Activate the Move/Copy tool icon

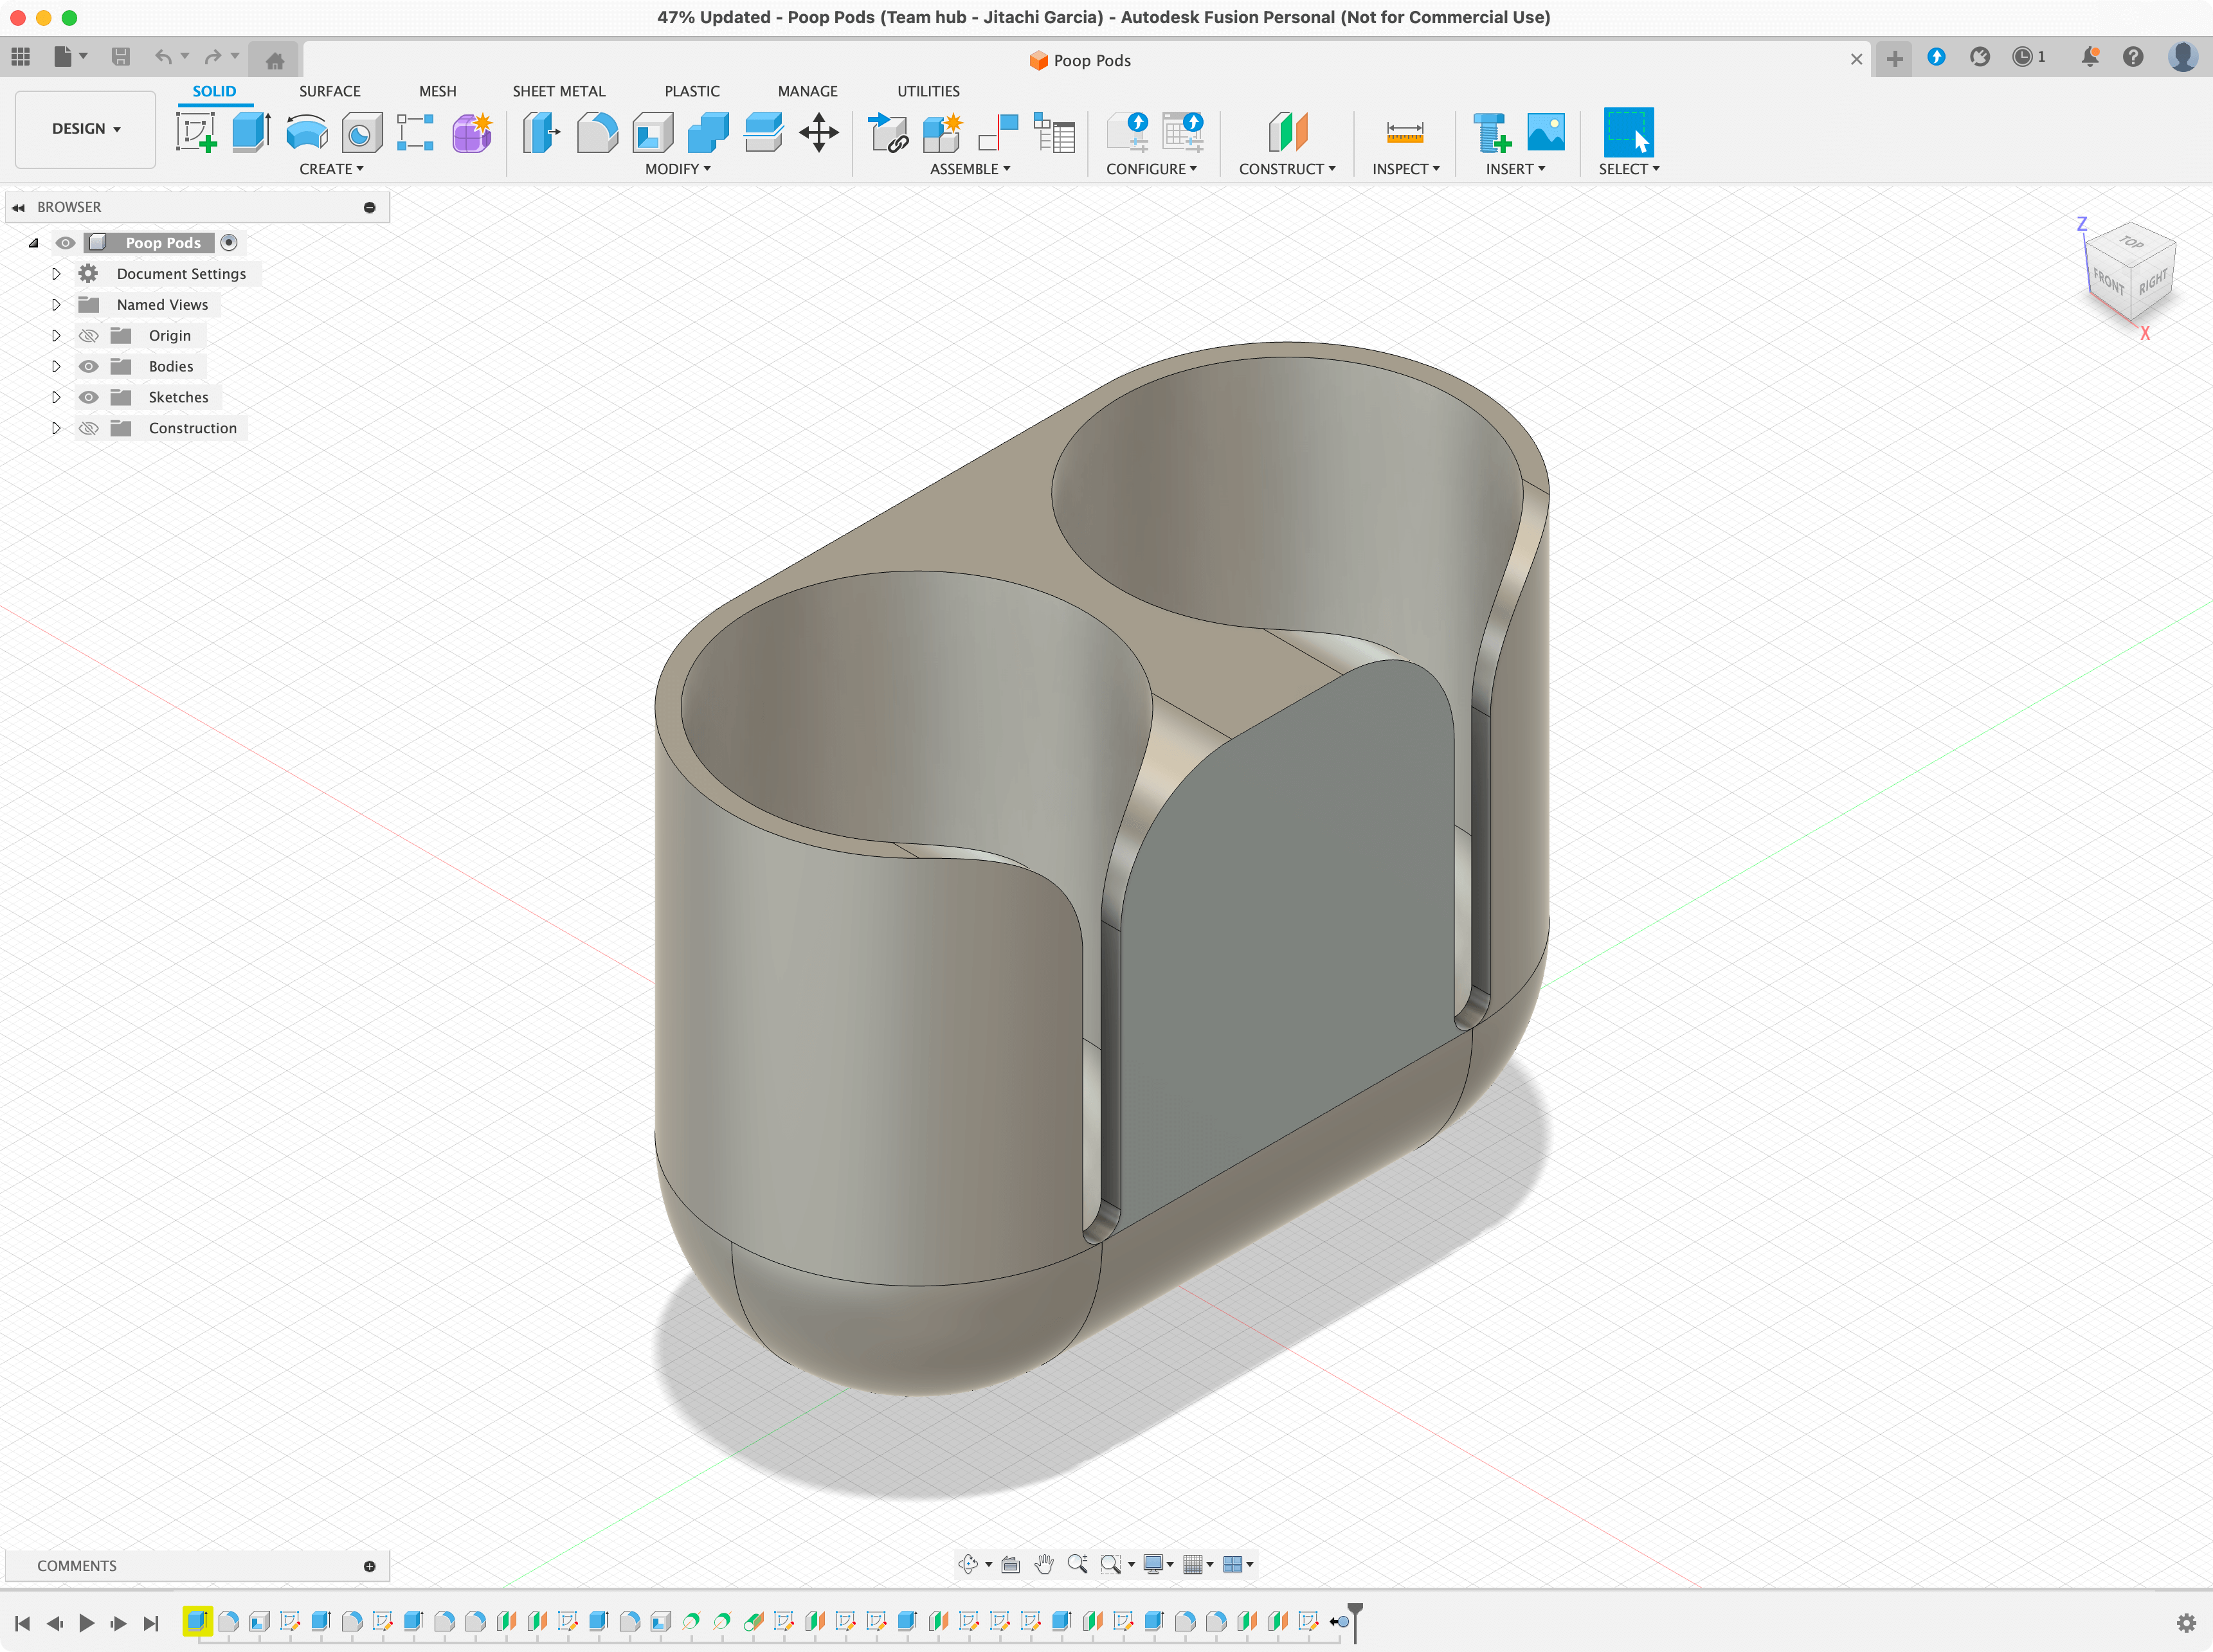coord(818,132)
